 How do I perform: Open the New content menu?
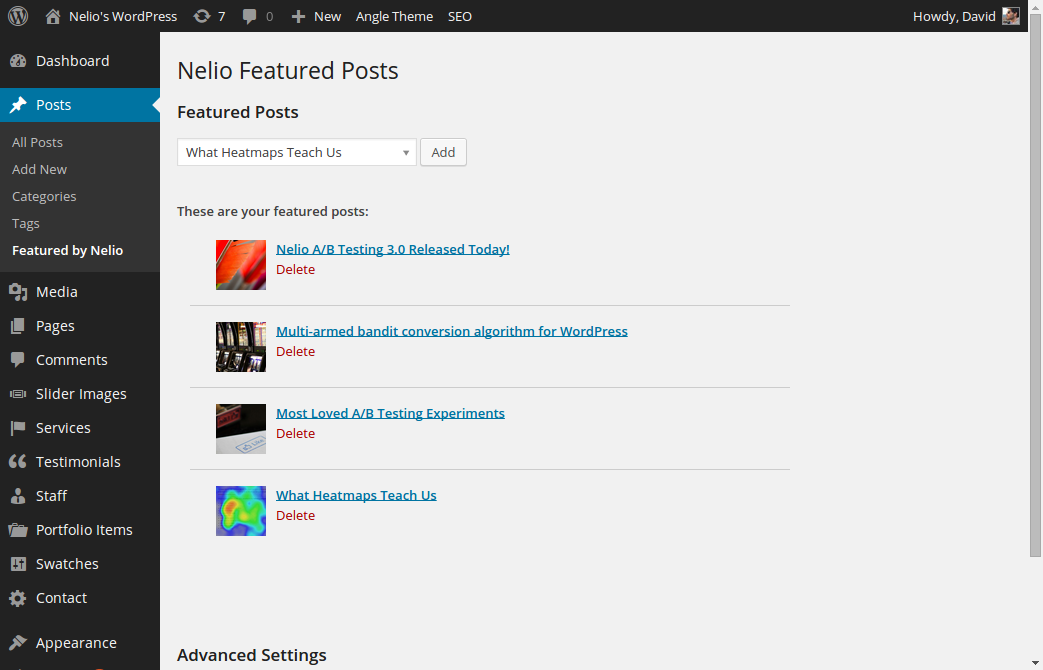pyautogui.click(x=317, y=17)
